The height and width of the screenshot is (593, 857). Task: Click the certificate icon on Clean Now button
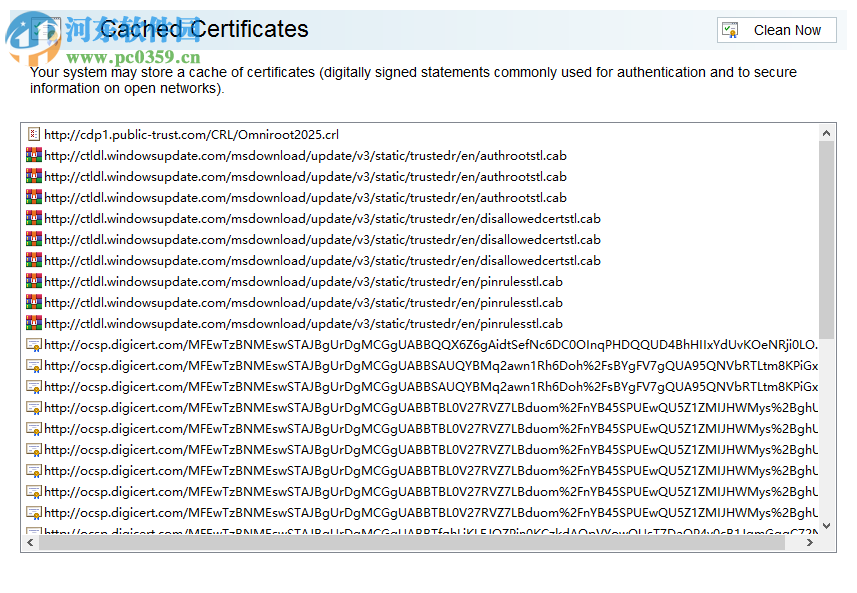coord(730,30)
